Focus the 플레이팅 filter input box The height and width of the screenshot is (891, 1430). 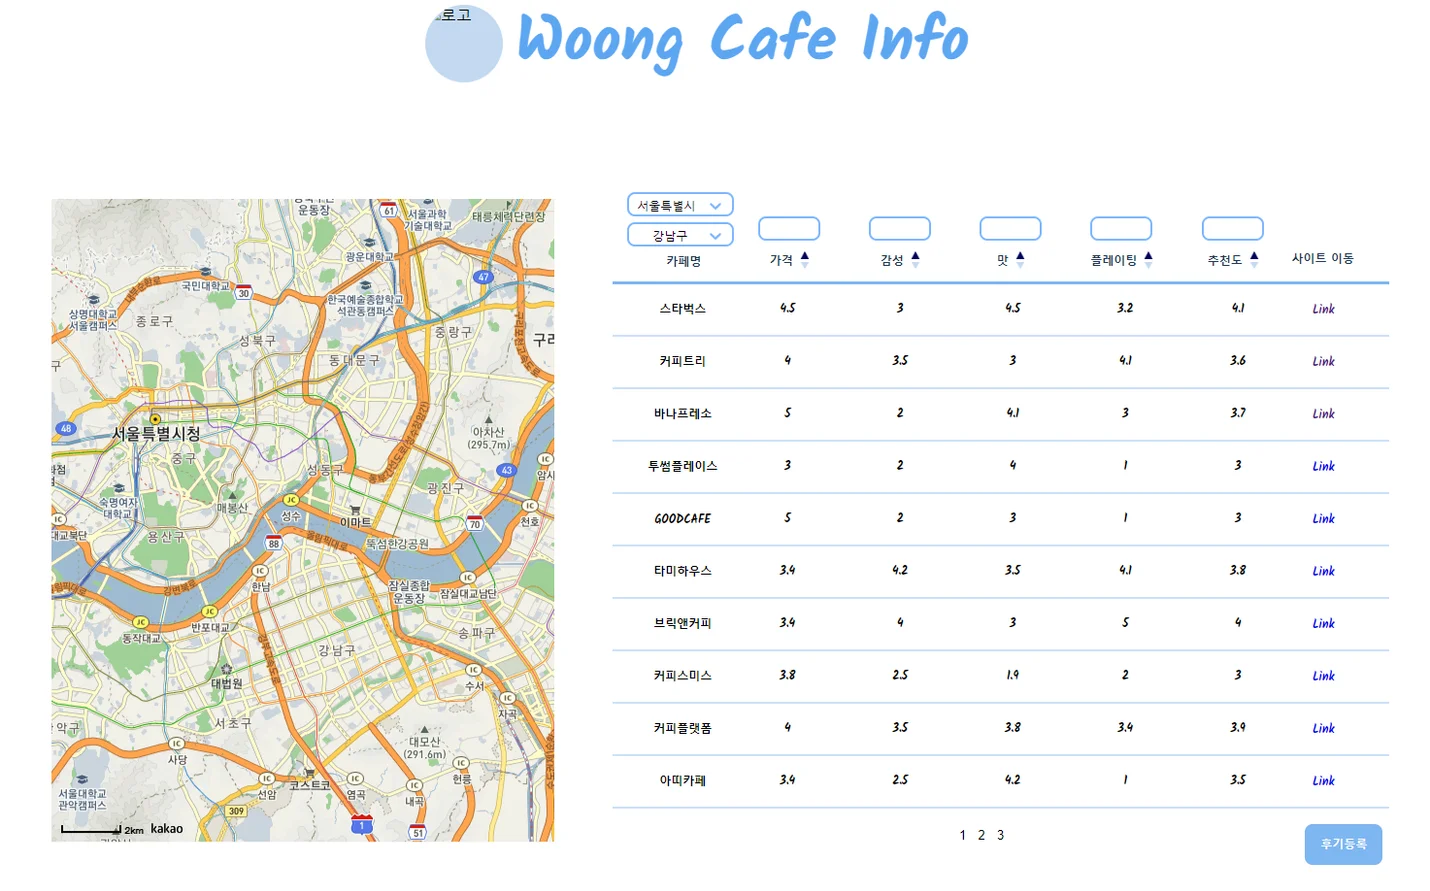point(1121,229)
